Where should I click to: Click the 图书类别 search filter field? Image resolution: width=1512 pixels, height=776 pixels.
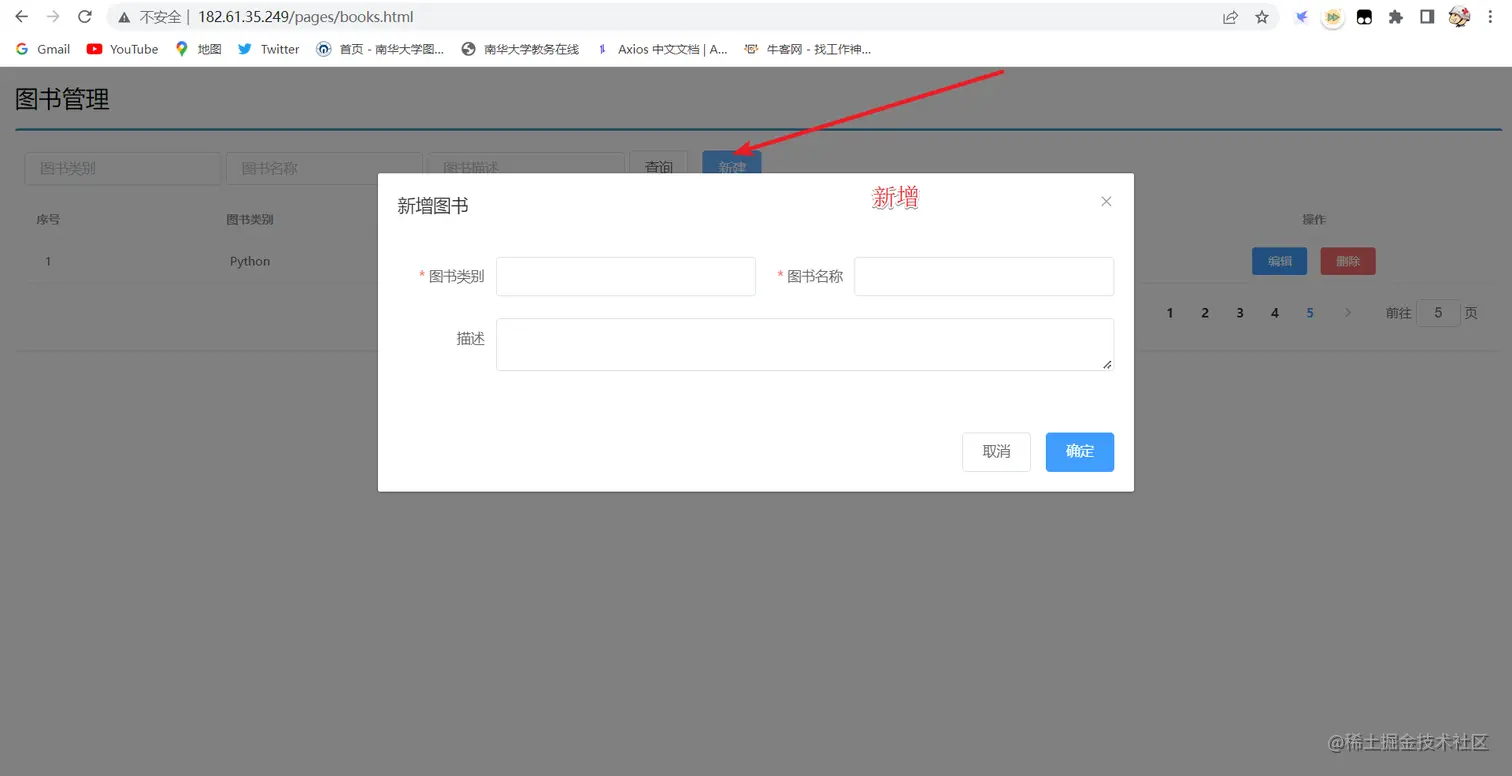tap(122, 168)
